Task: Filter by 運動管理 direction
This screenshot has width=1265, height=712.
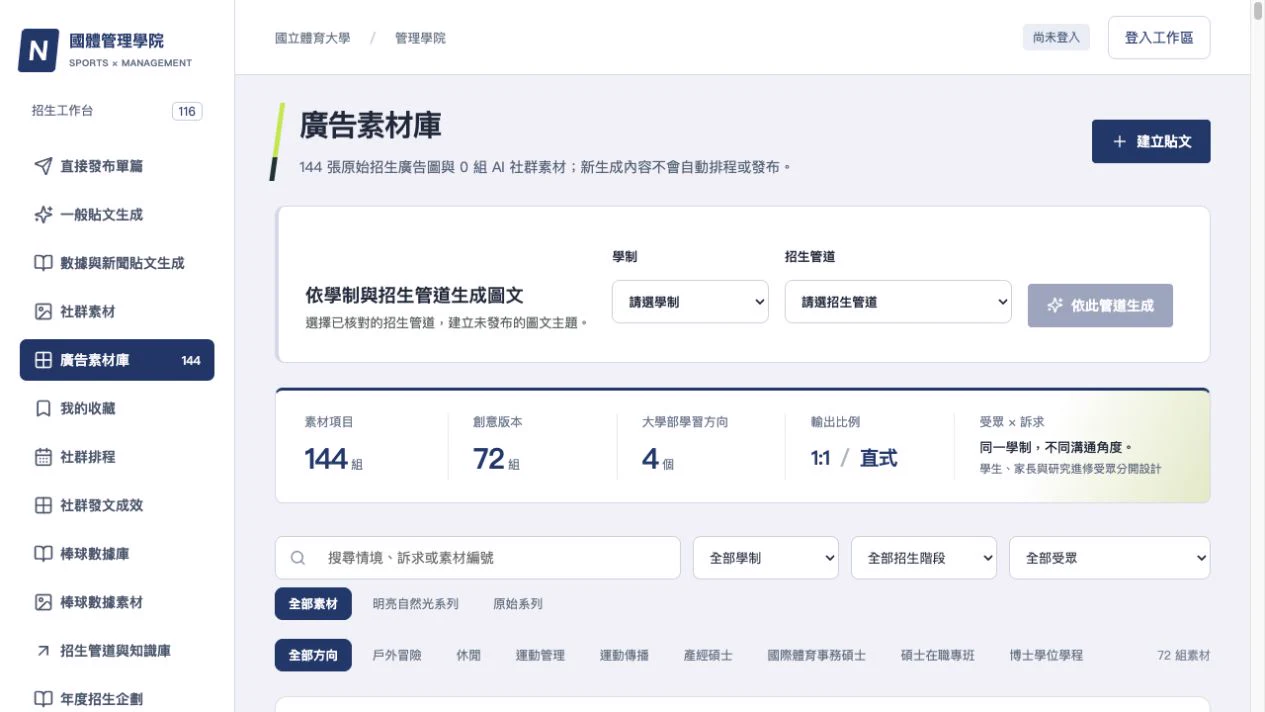Action: (x=540, y=656)
